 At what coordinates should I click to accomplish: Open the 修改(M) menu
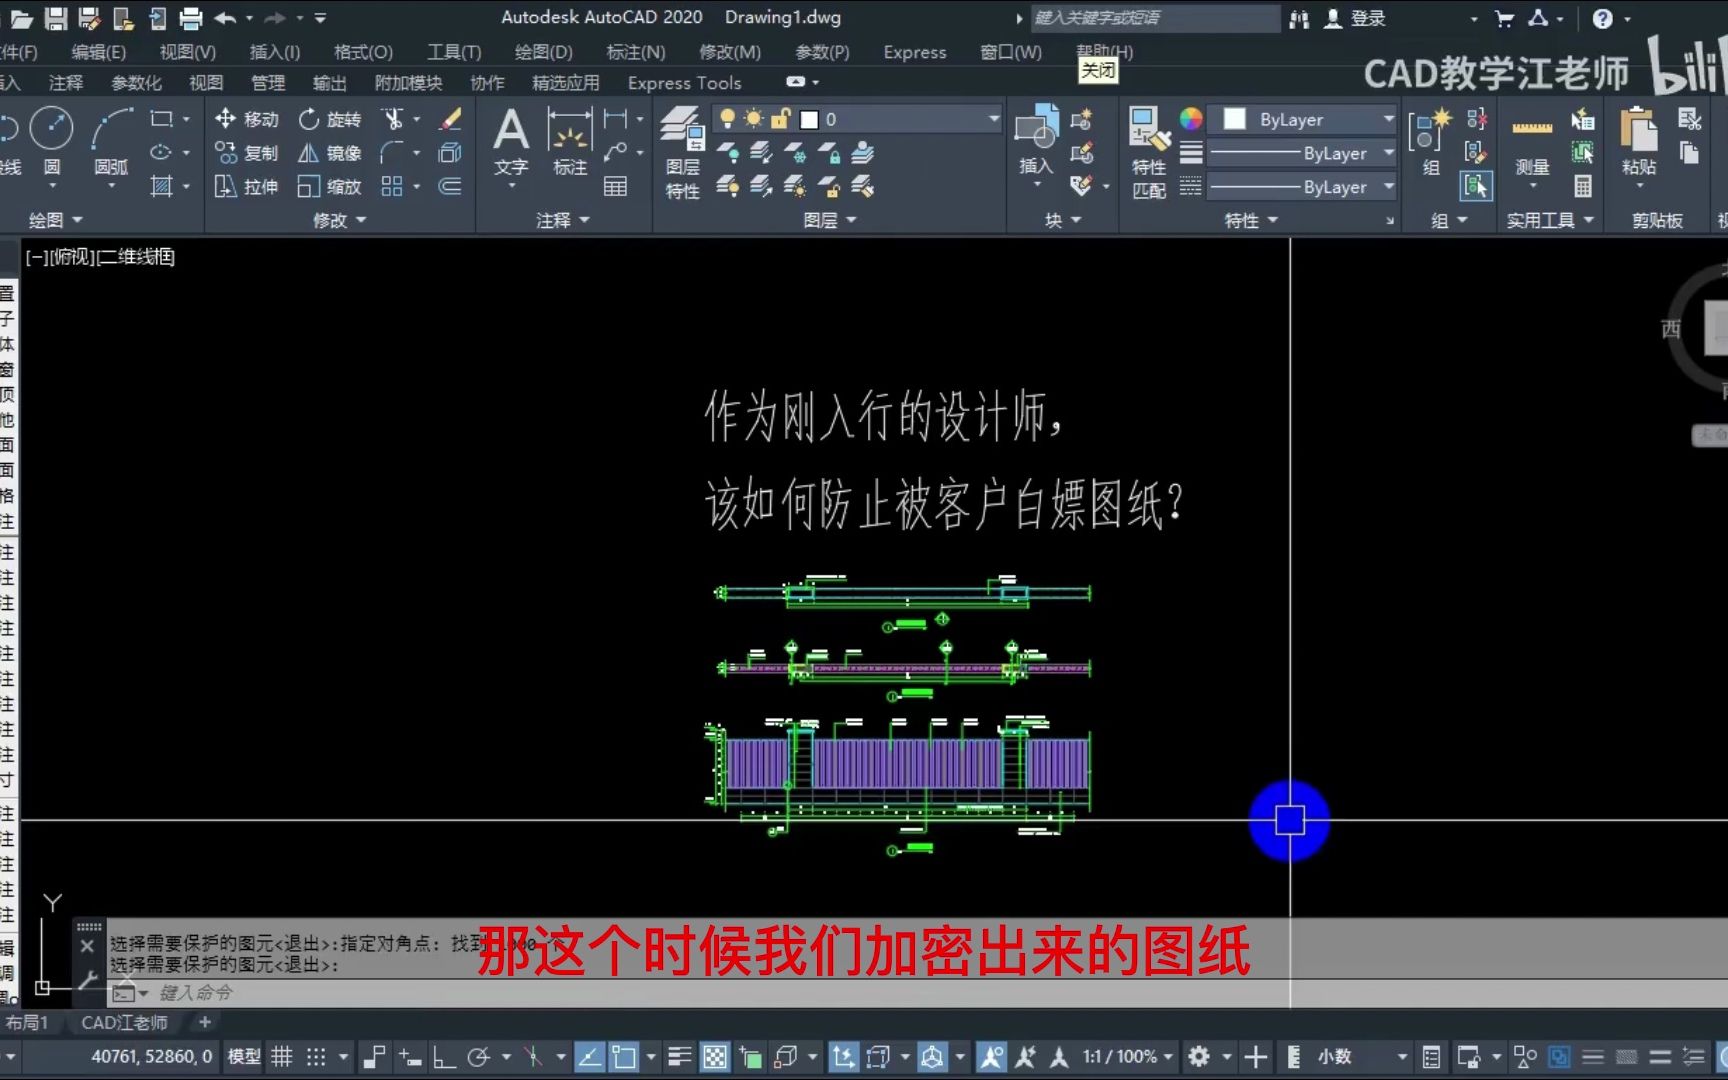tap(729, 52)
